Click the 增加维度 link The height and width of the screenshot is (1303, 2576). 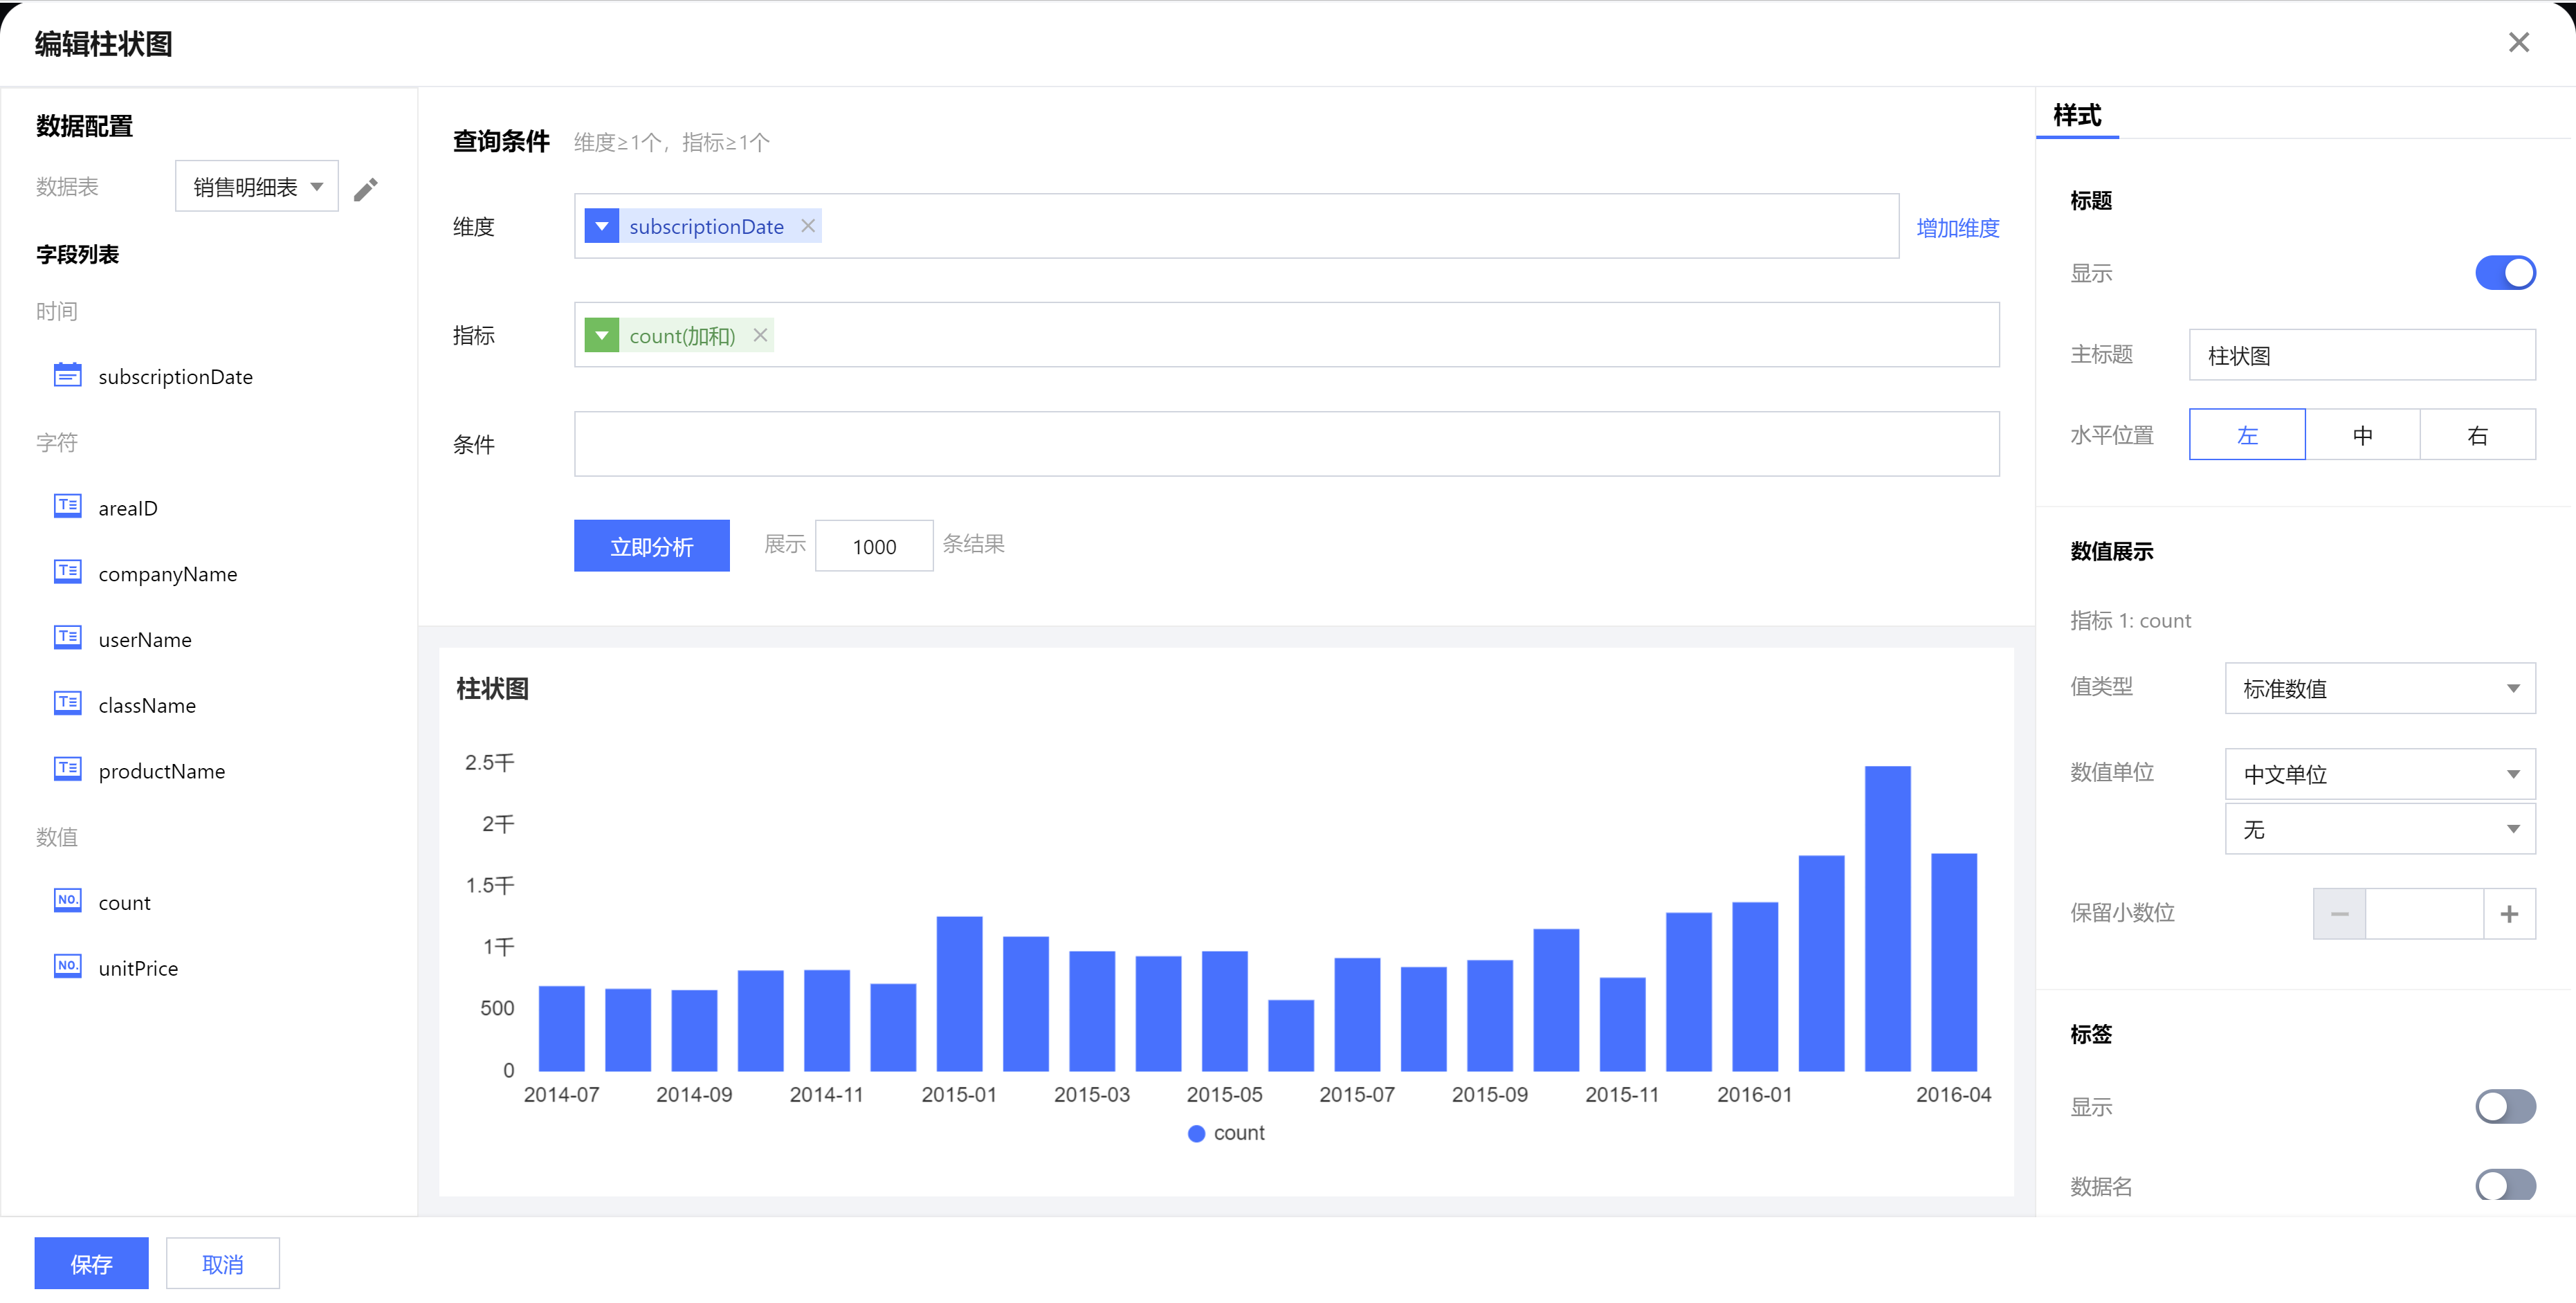click(x=1957, y=228)
